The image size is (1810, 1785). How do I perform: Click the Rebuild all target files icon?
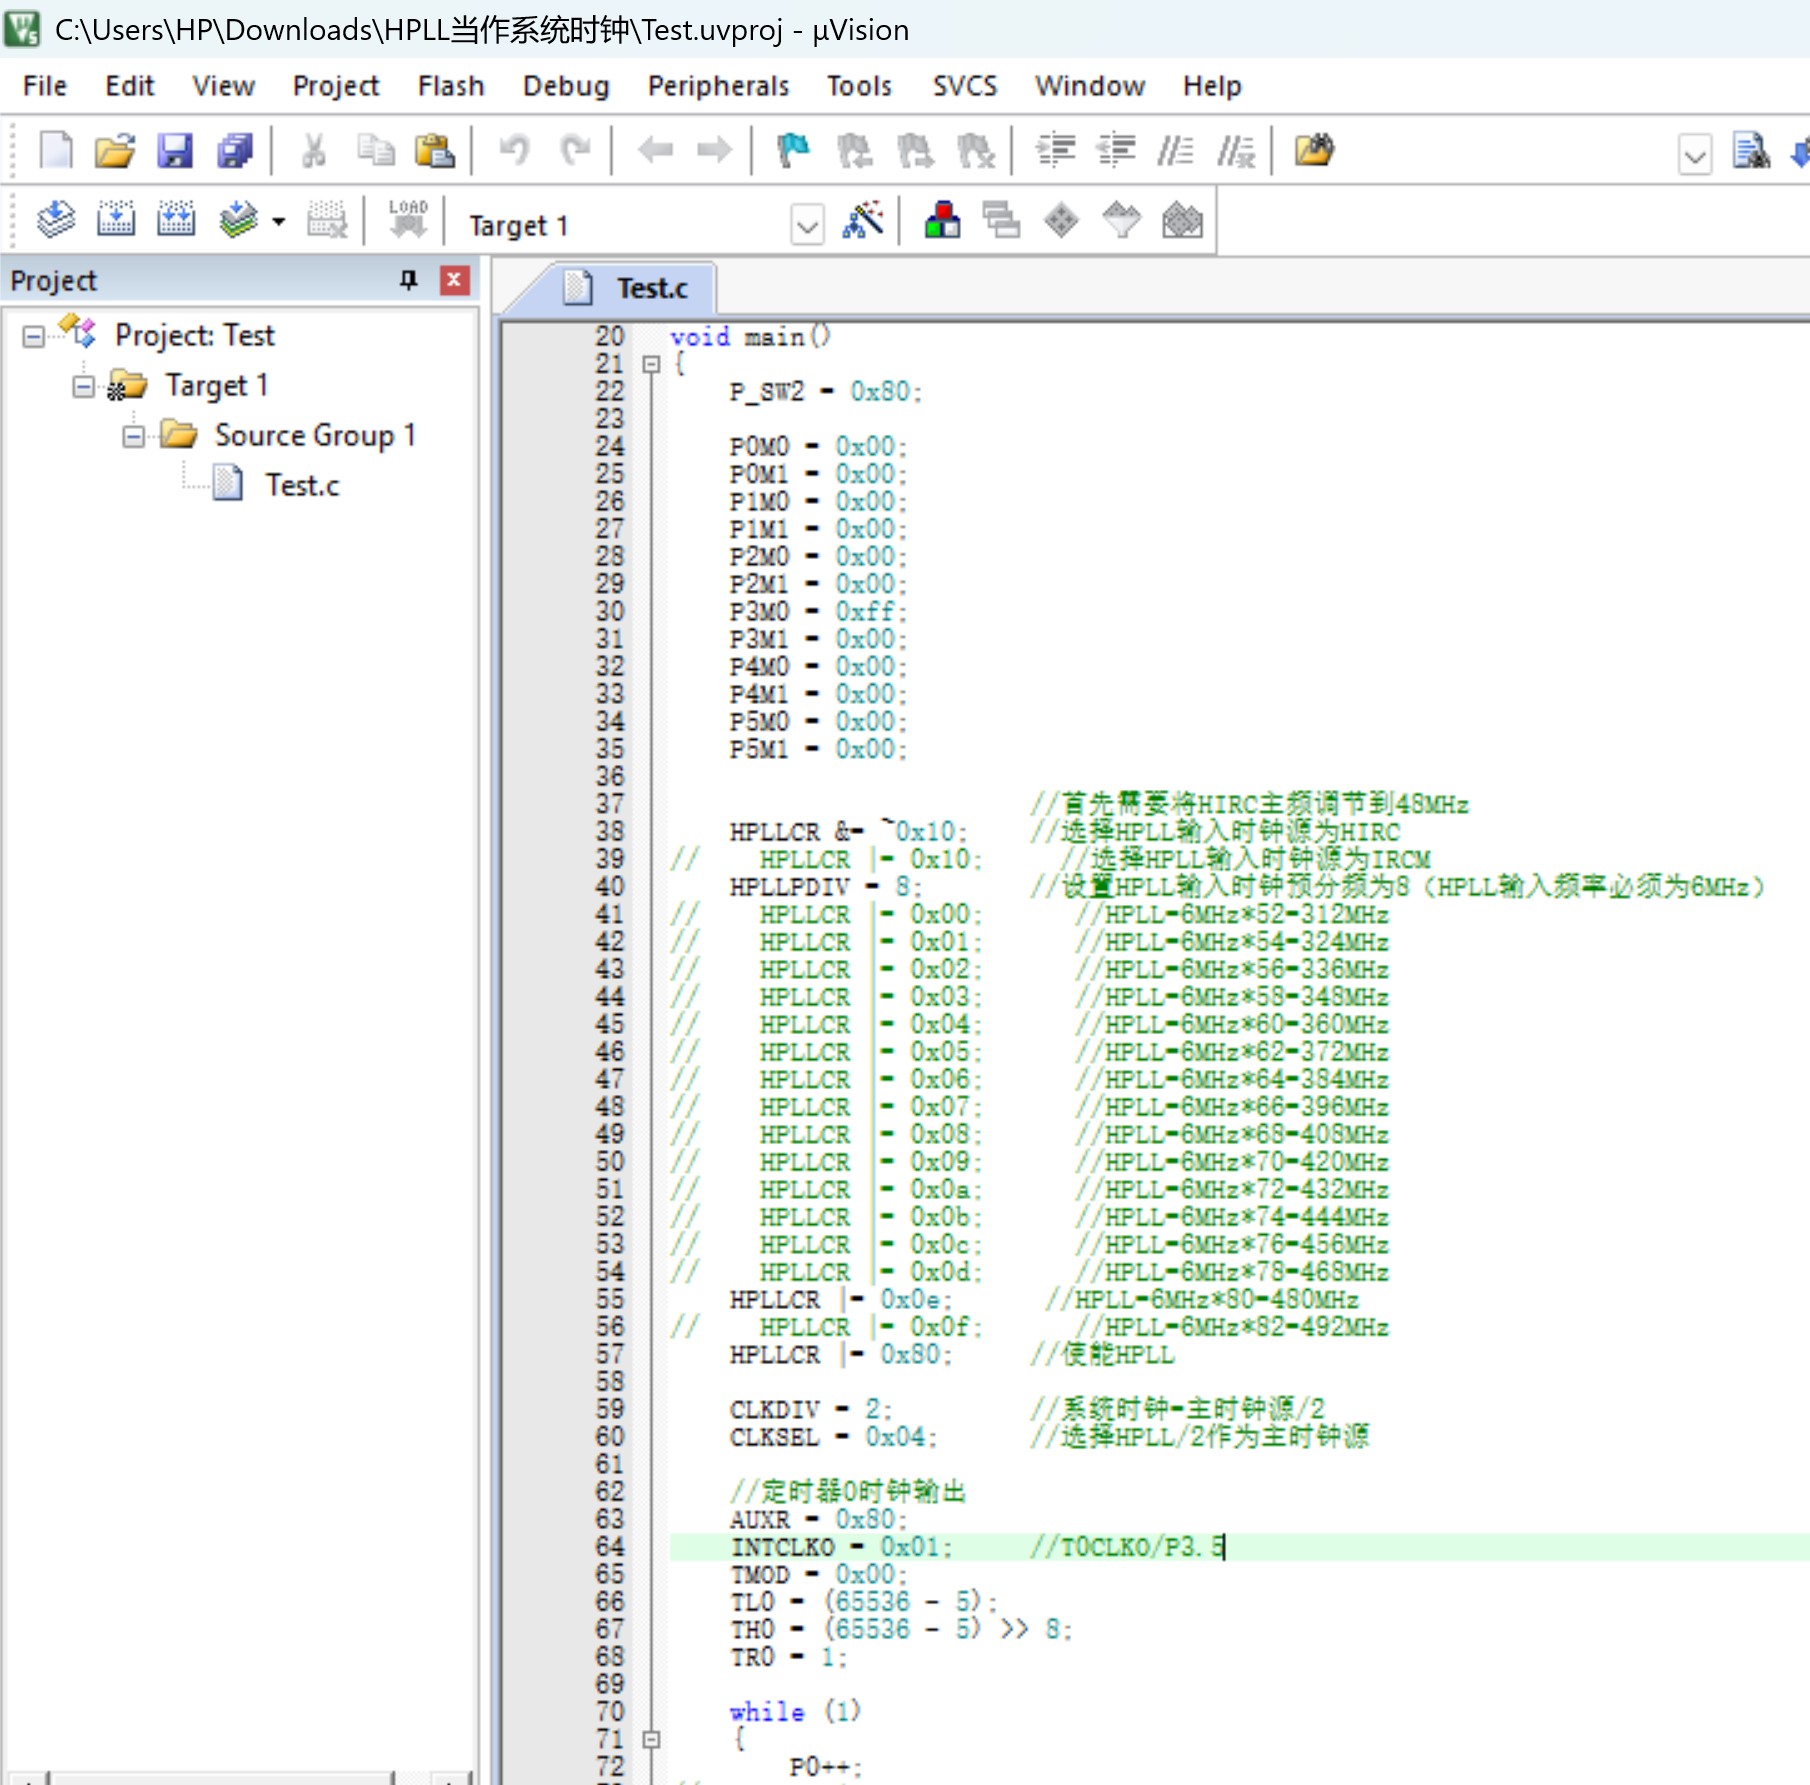coord(176,219)
